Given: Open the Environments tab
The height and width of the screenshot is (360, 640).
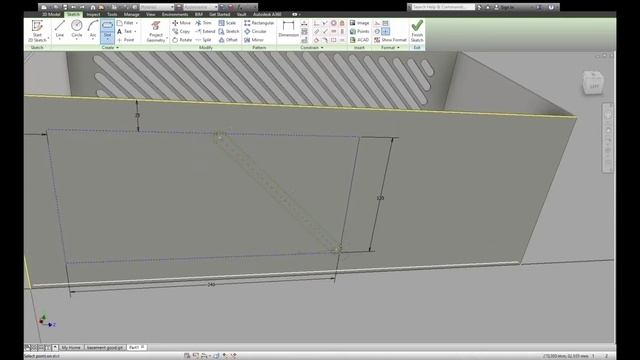Looking at the screenshot, I should click(x=175, y=14).
